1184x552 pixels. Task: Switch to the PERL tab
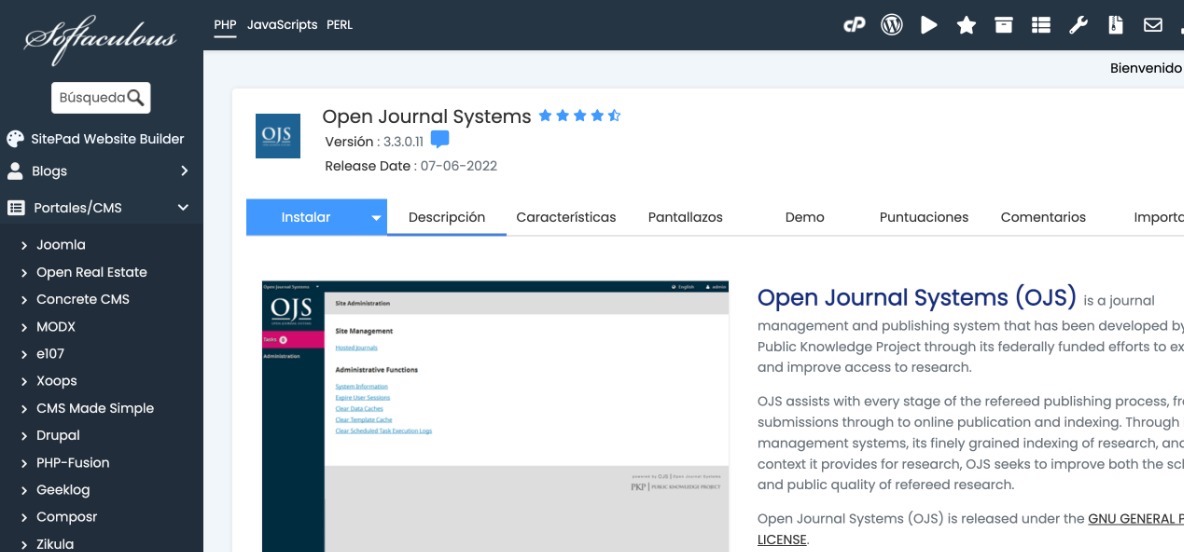[340, 25]
